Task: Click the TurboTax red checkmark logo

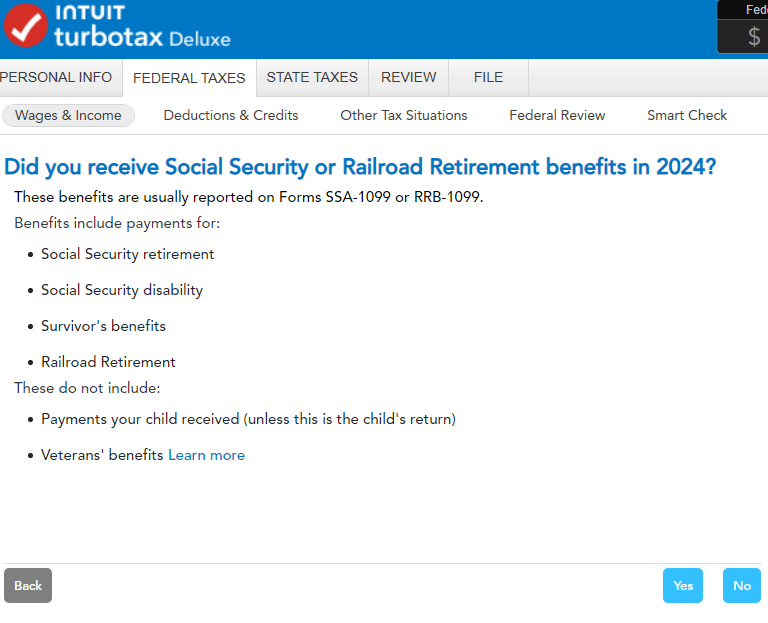Action: [26, 27]
